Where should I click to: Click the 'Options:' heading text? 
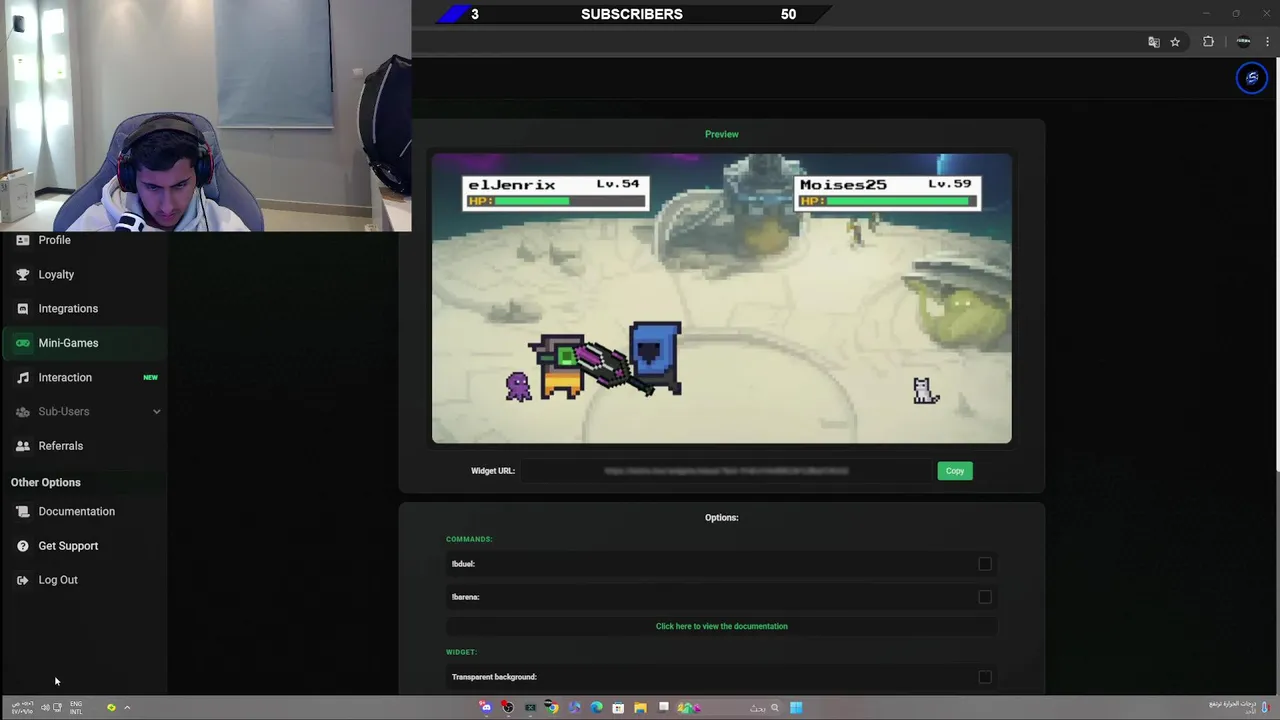click(722, 518)
